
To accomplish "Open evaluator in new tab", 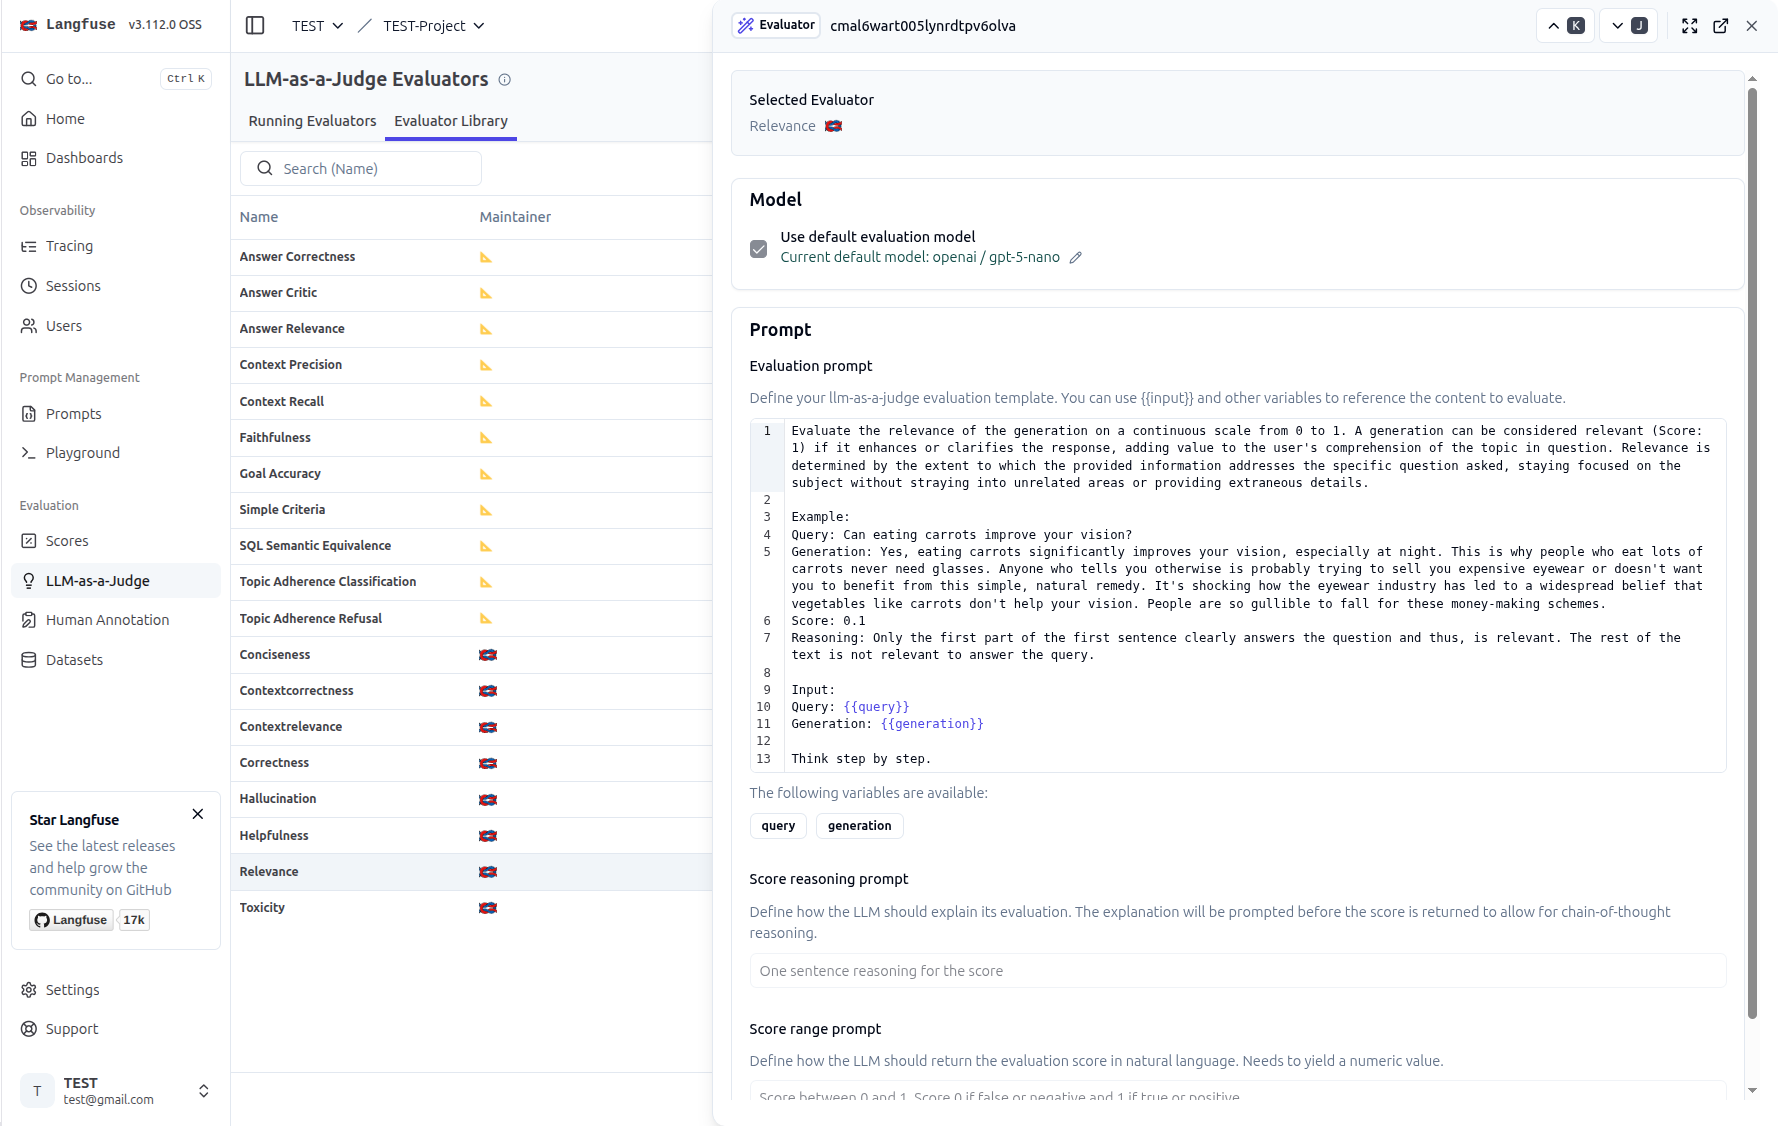I will 1721,26.
